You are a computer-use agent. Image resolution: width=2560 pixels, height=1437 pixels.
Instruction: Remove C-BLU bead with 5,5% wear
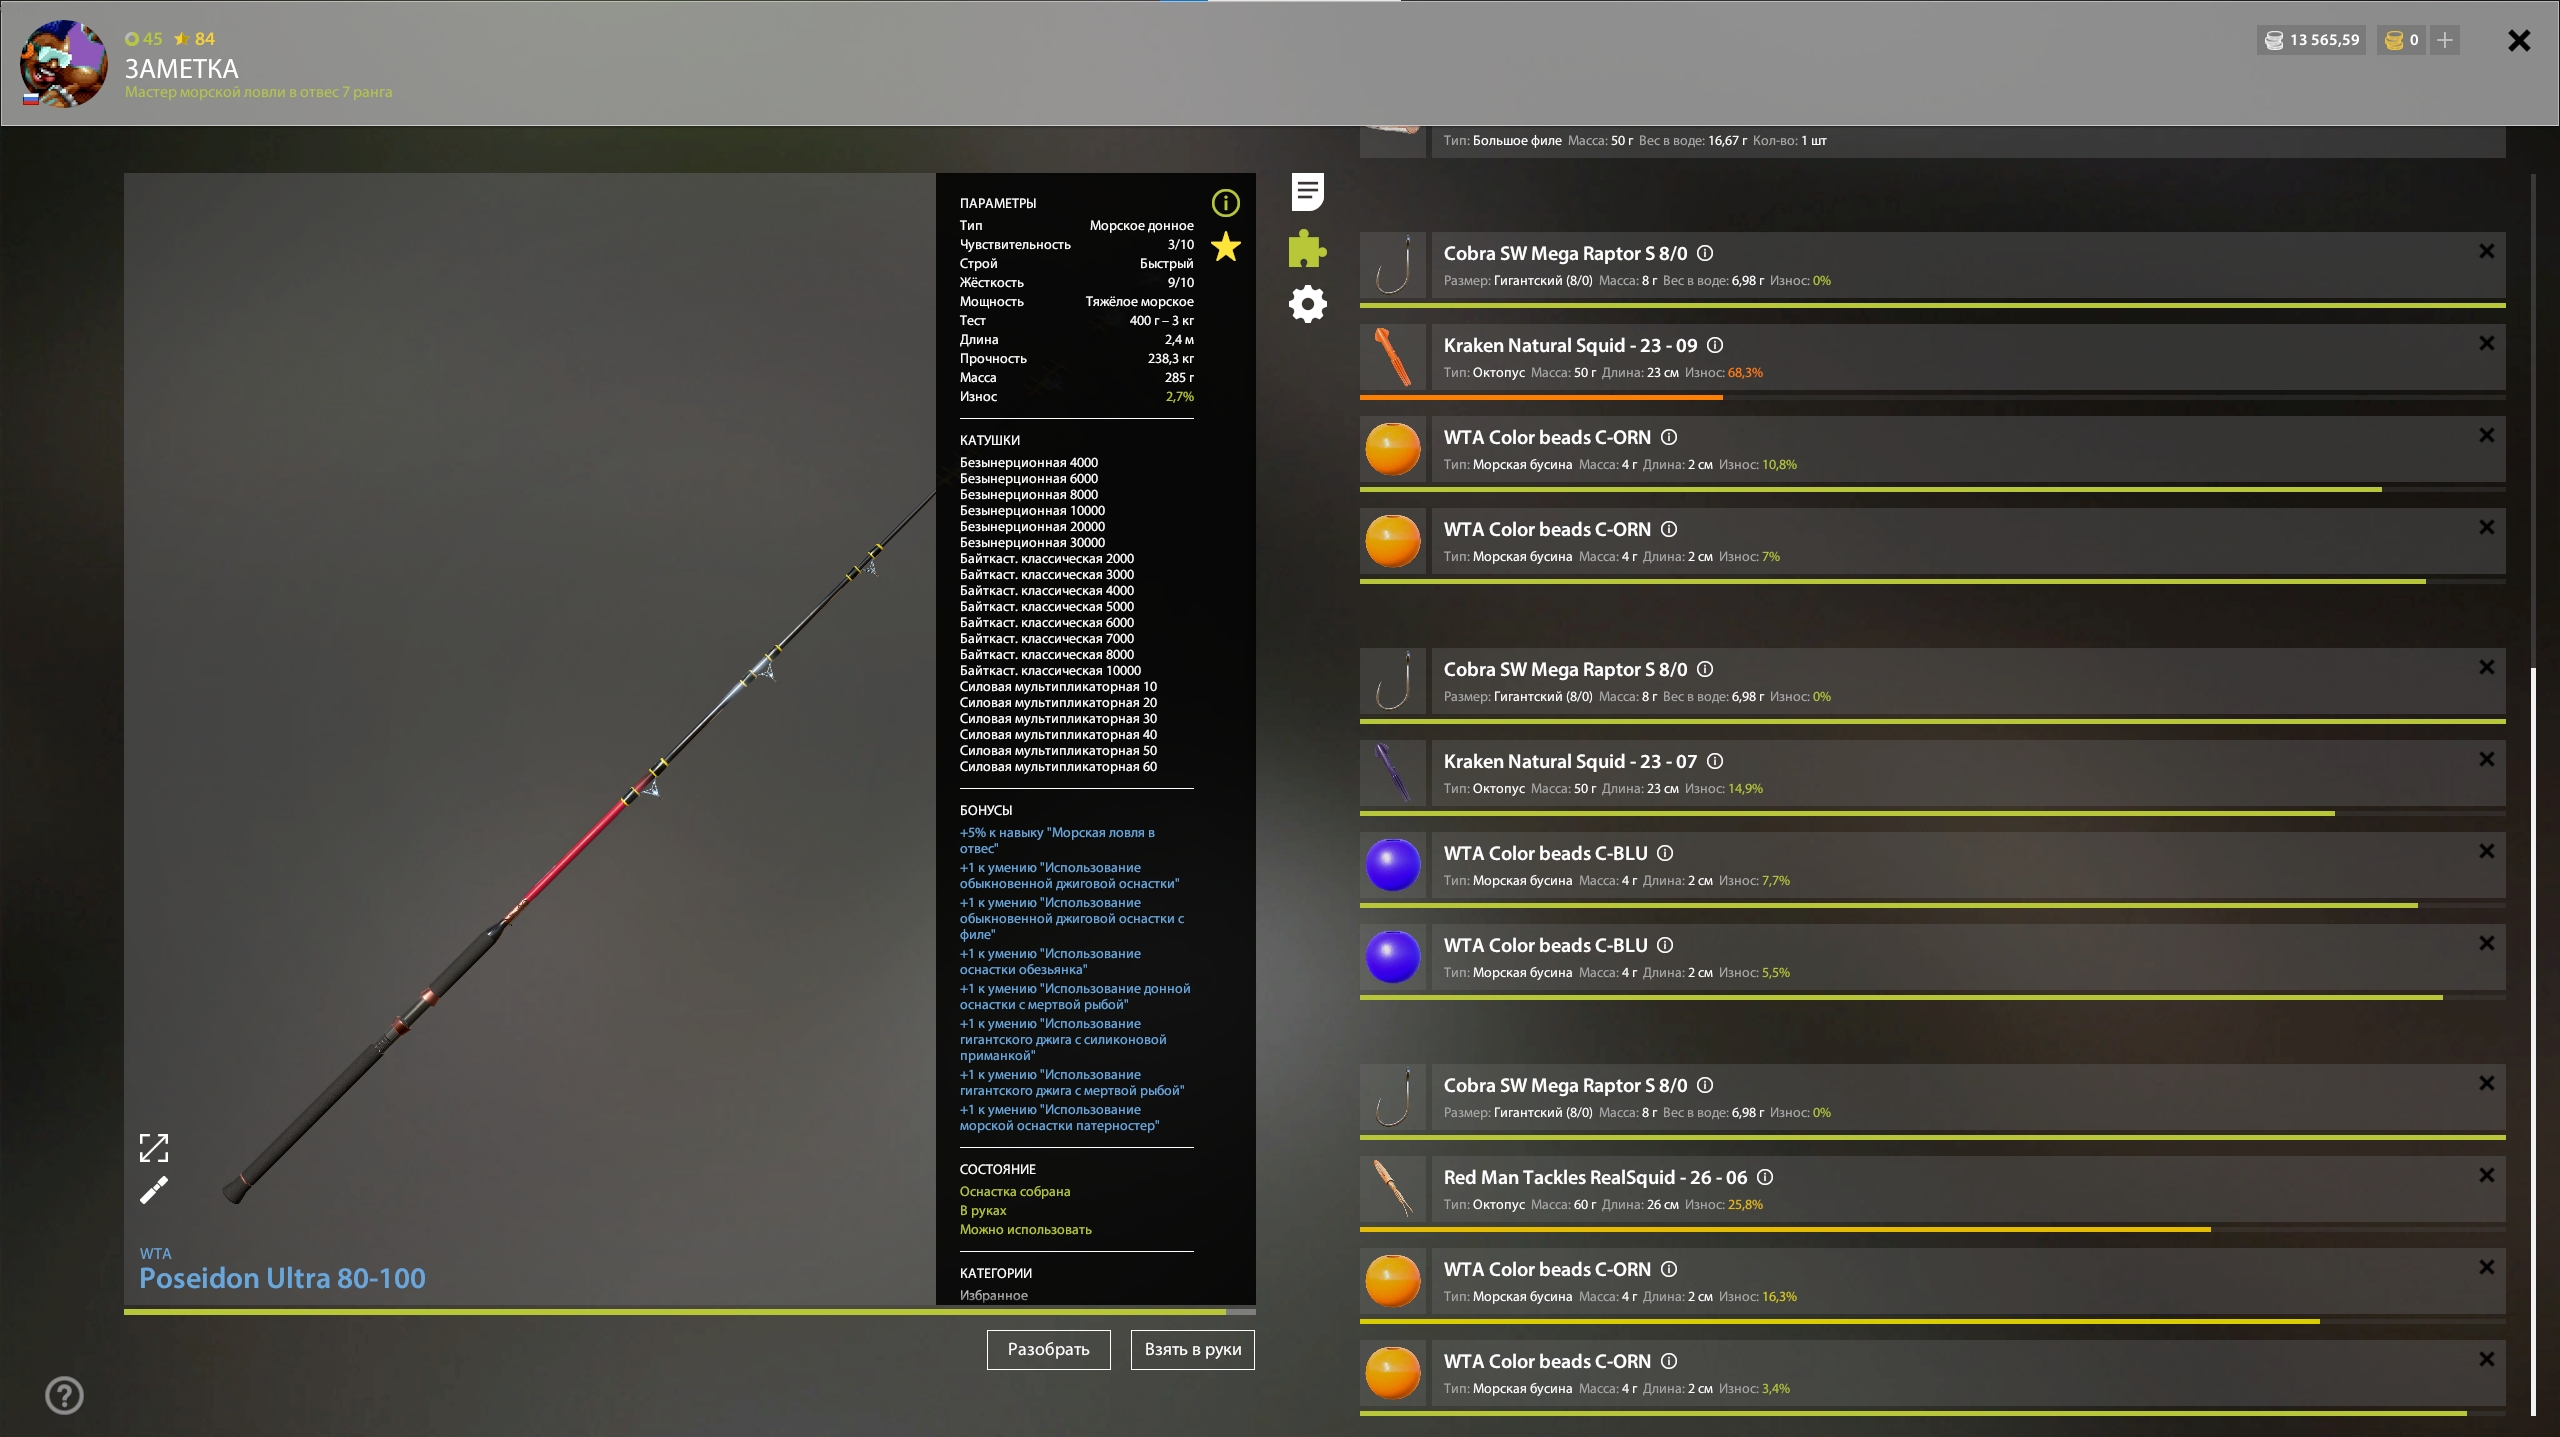pyautogui.click(x=2486, y=944)
